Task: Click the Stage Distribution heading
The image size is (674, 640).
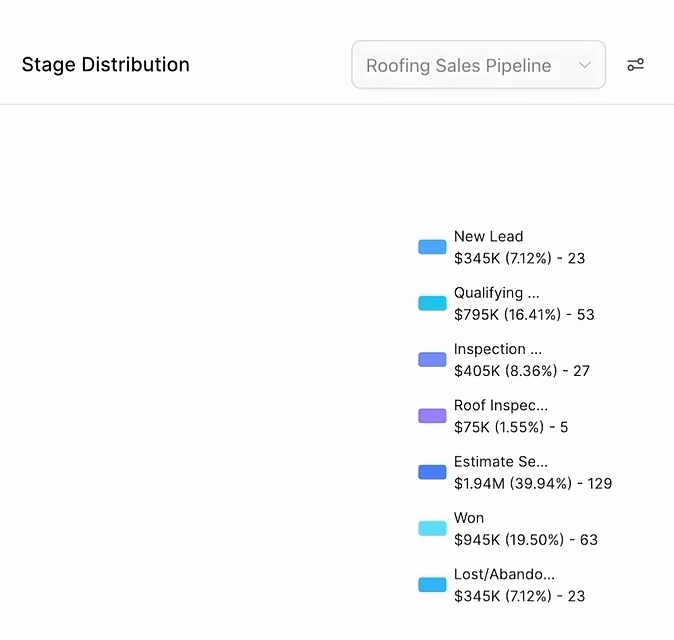Action: (105, 65)
